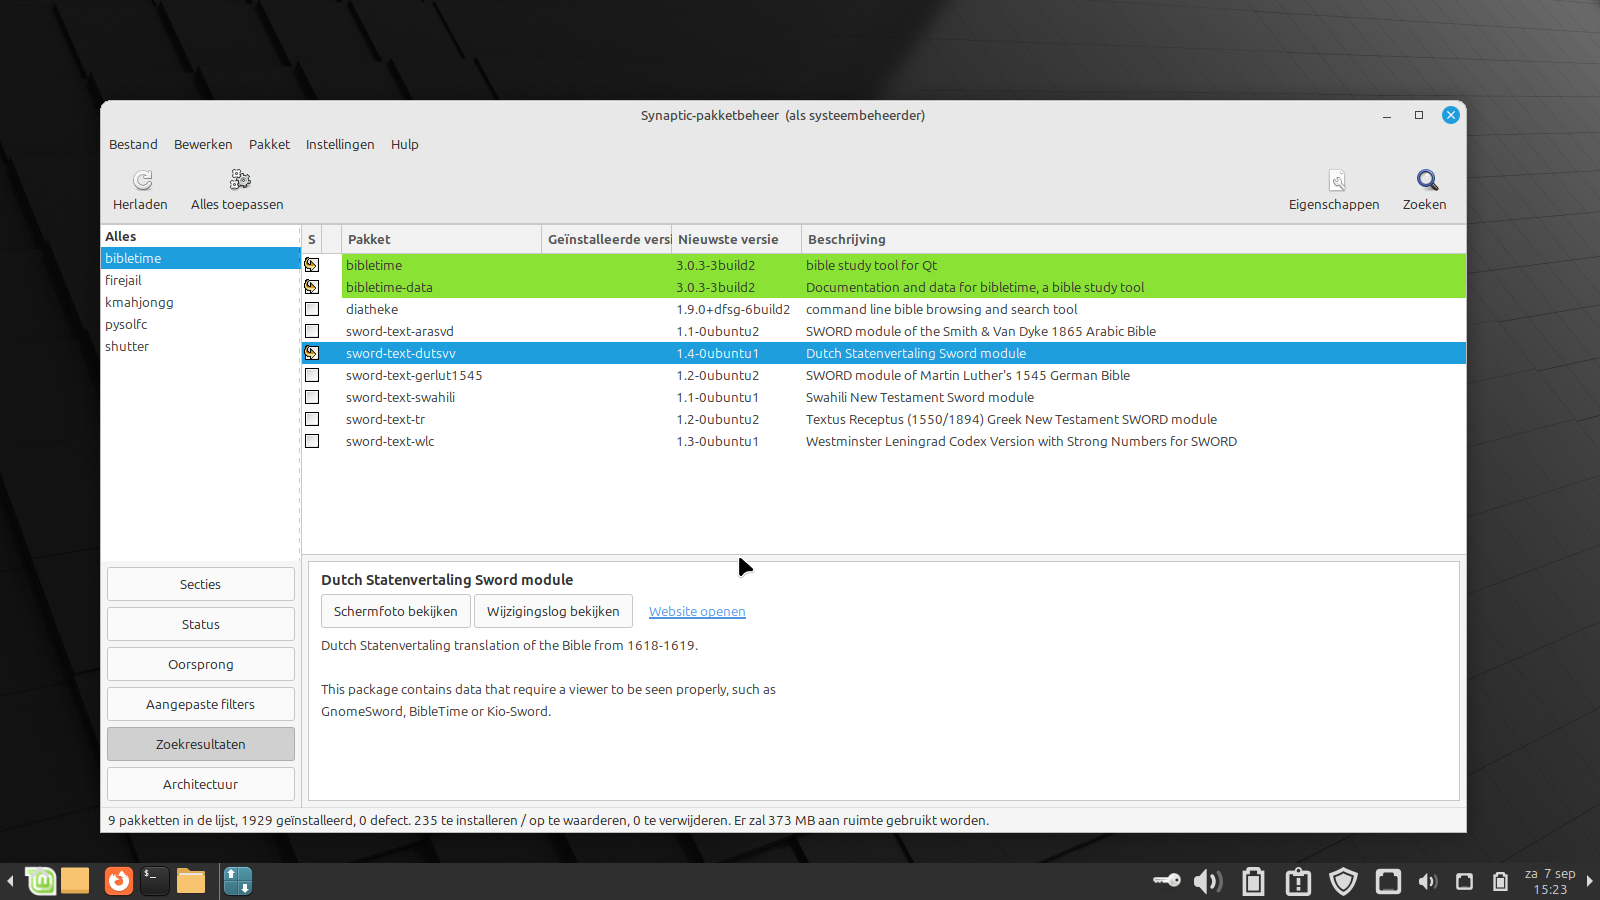Open the shield update manager tray icon

tap(1343, 881)
